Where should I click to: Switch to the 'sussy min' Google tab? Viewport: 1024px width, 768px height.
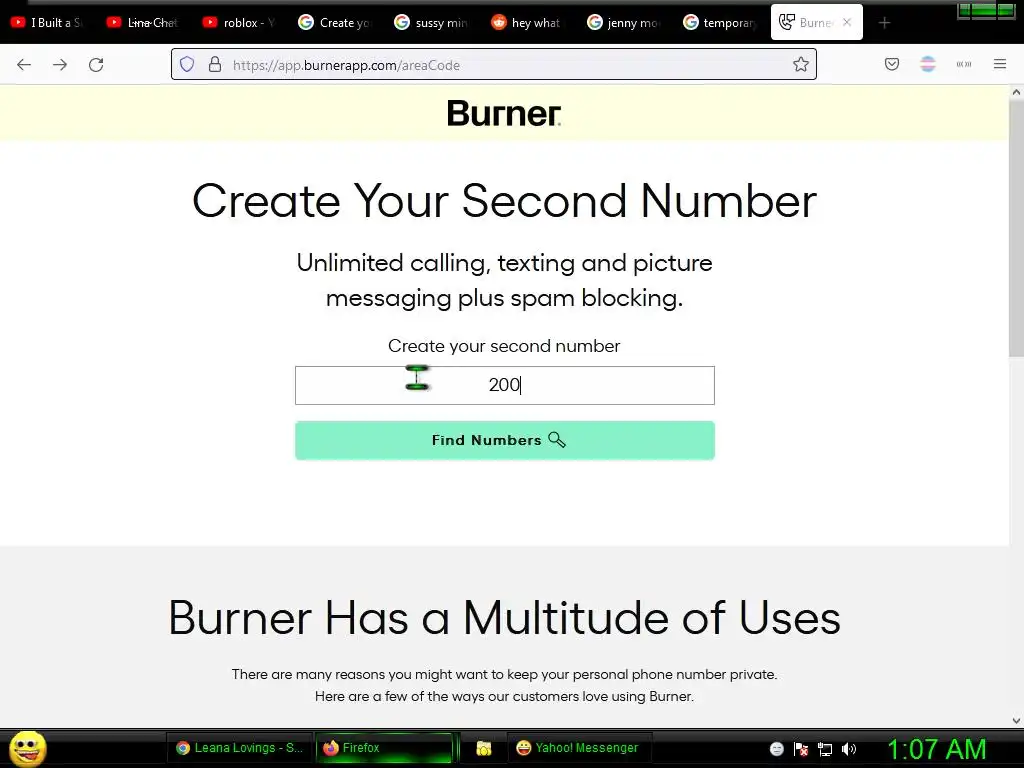[x=431, y=23]
